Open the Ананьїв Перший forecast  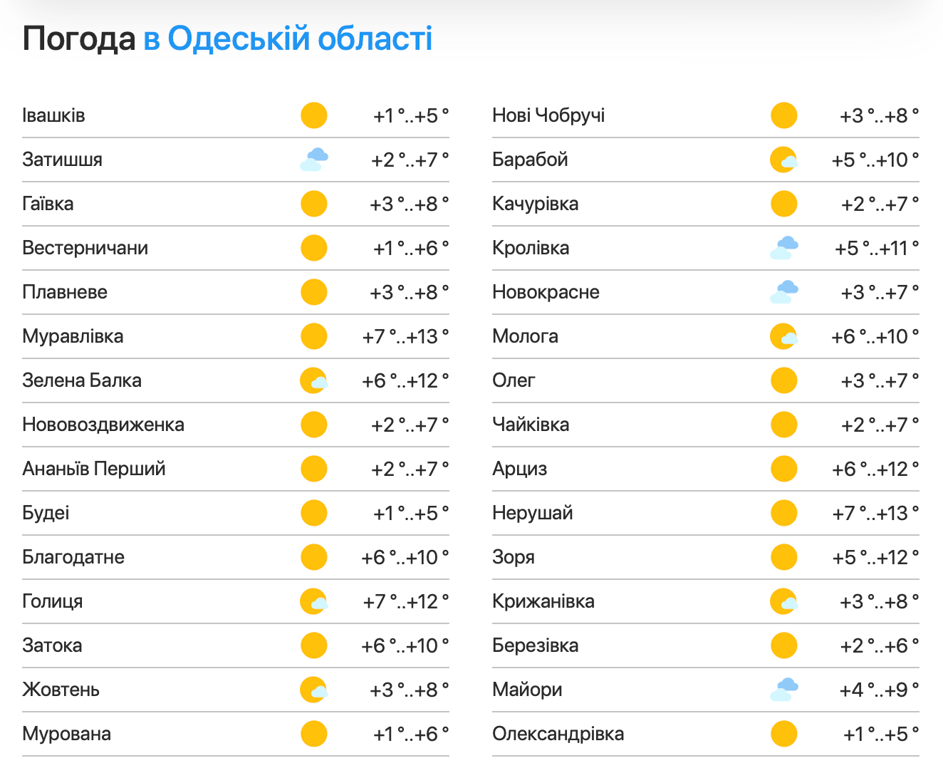tap(94, 469)
